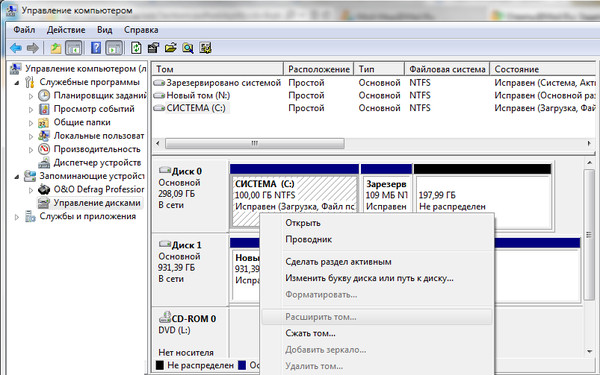The width and height of the screenshot is (600, 375).
Task: Open the Действие menu
Action: point(66,30)
